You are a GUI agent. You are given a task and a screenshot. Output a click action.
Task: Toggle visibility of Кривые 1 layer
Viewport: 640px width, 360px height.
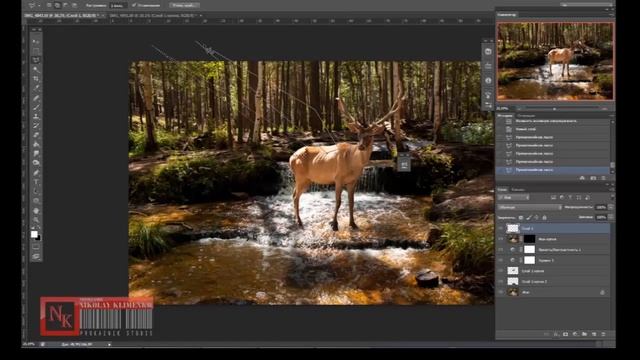tap(501, 260)
